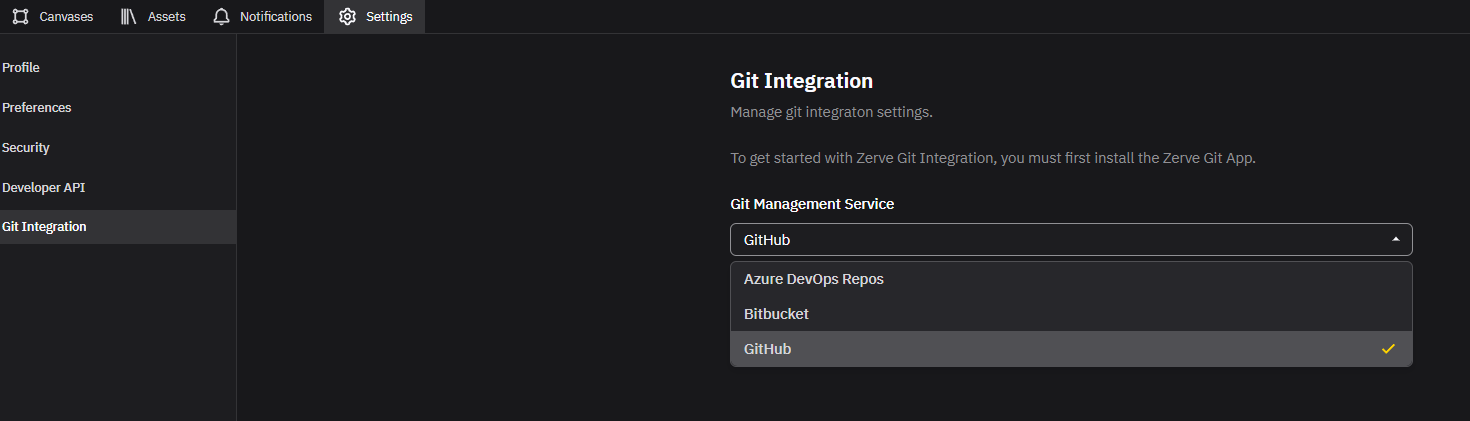This screenshot has width=1470, height=421.
Task: Open the Canvases tab label
Action: point(66,17)
